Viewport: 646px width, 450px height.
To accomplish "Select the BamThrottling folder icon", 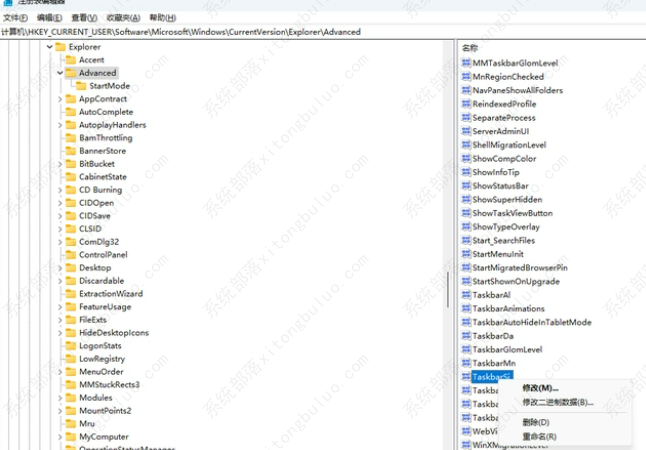I will pyautogui.click(x=71, y=138).
